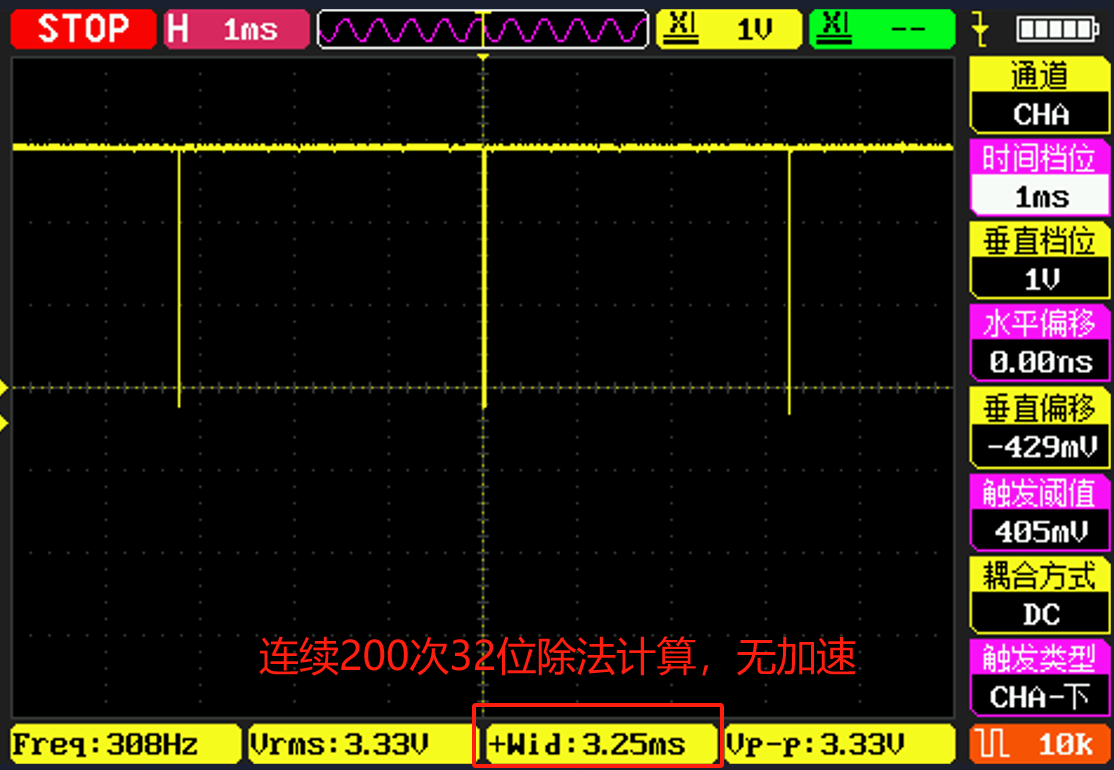Select the 时间档位 1ms time base item
This screenshot has width=1114, height=770.
tap(1039, 178)
